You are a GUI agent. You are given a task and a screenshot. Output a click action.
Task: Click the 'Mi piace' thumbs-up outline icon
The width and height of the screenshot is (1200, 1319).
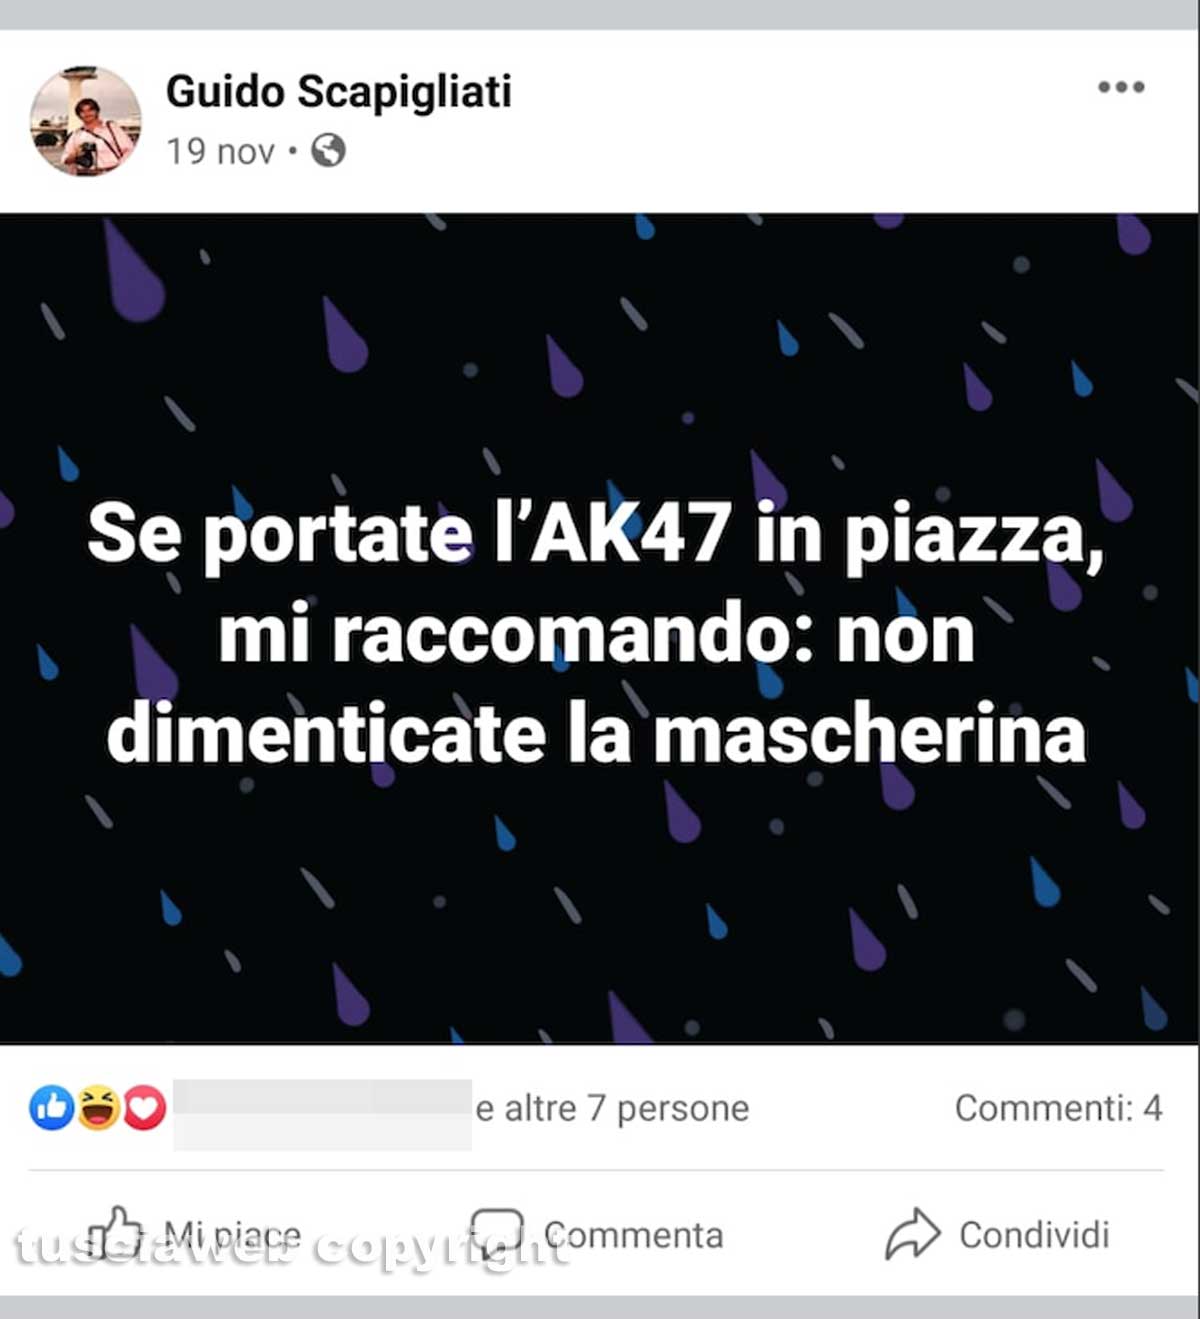(x=116, y=1233)
